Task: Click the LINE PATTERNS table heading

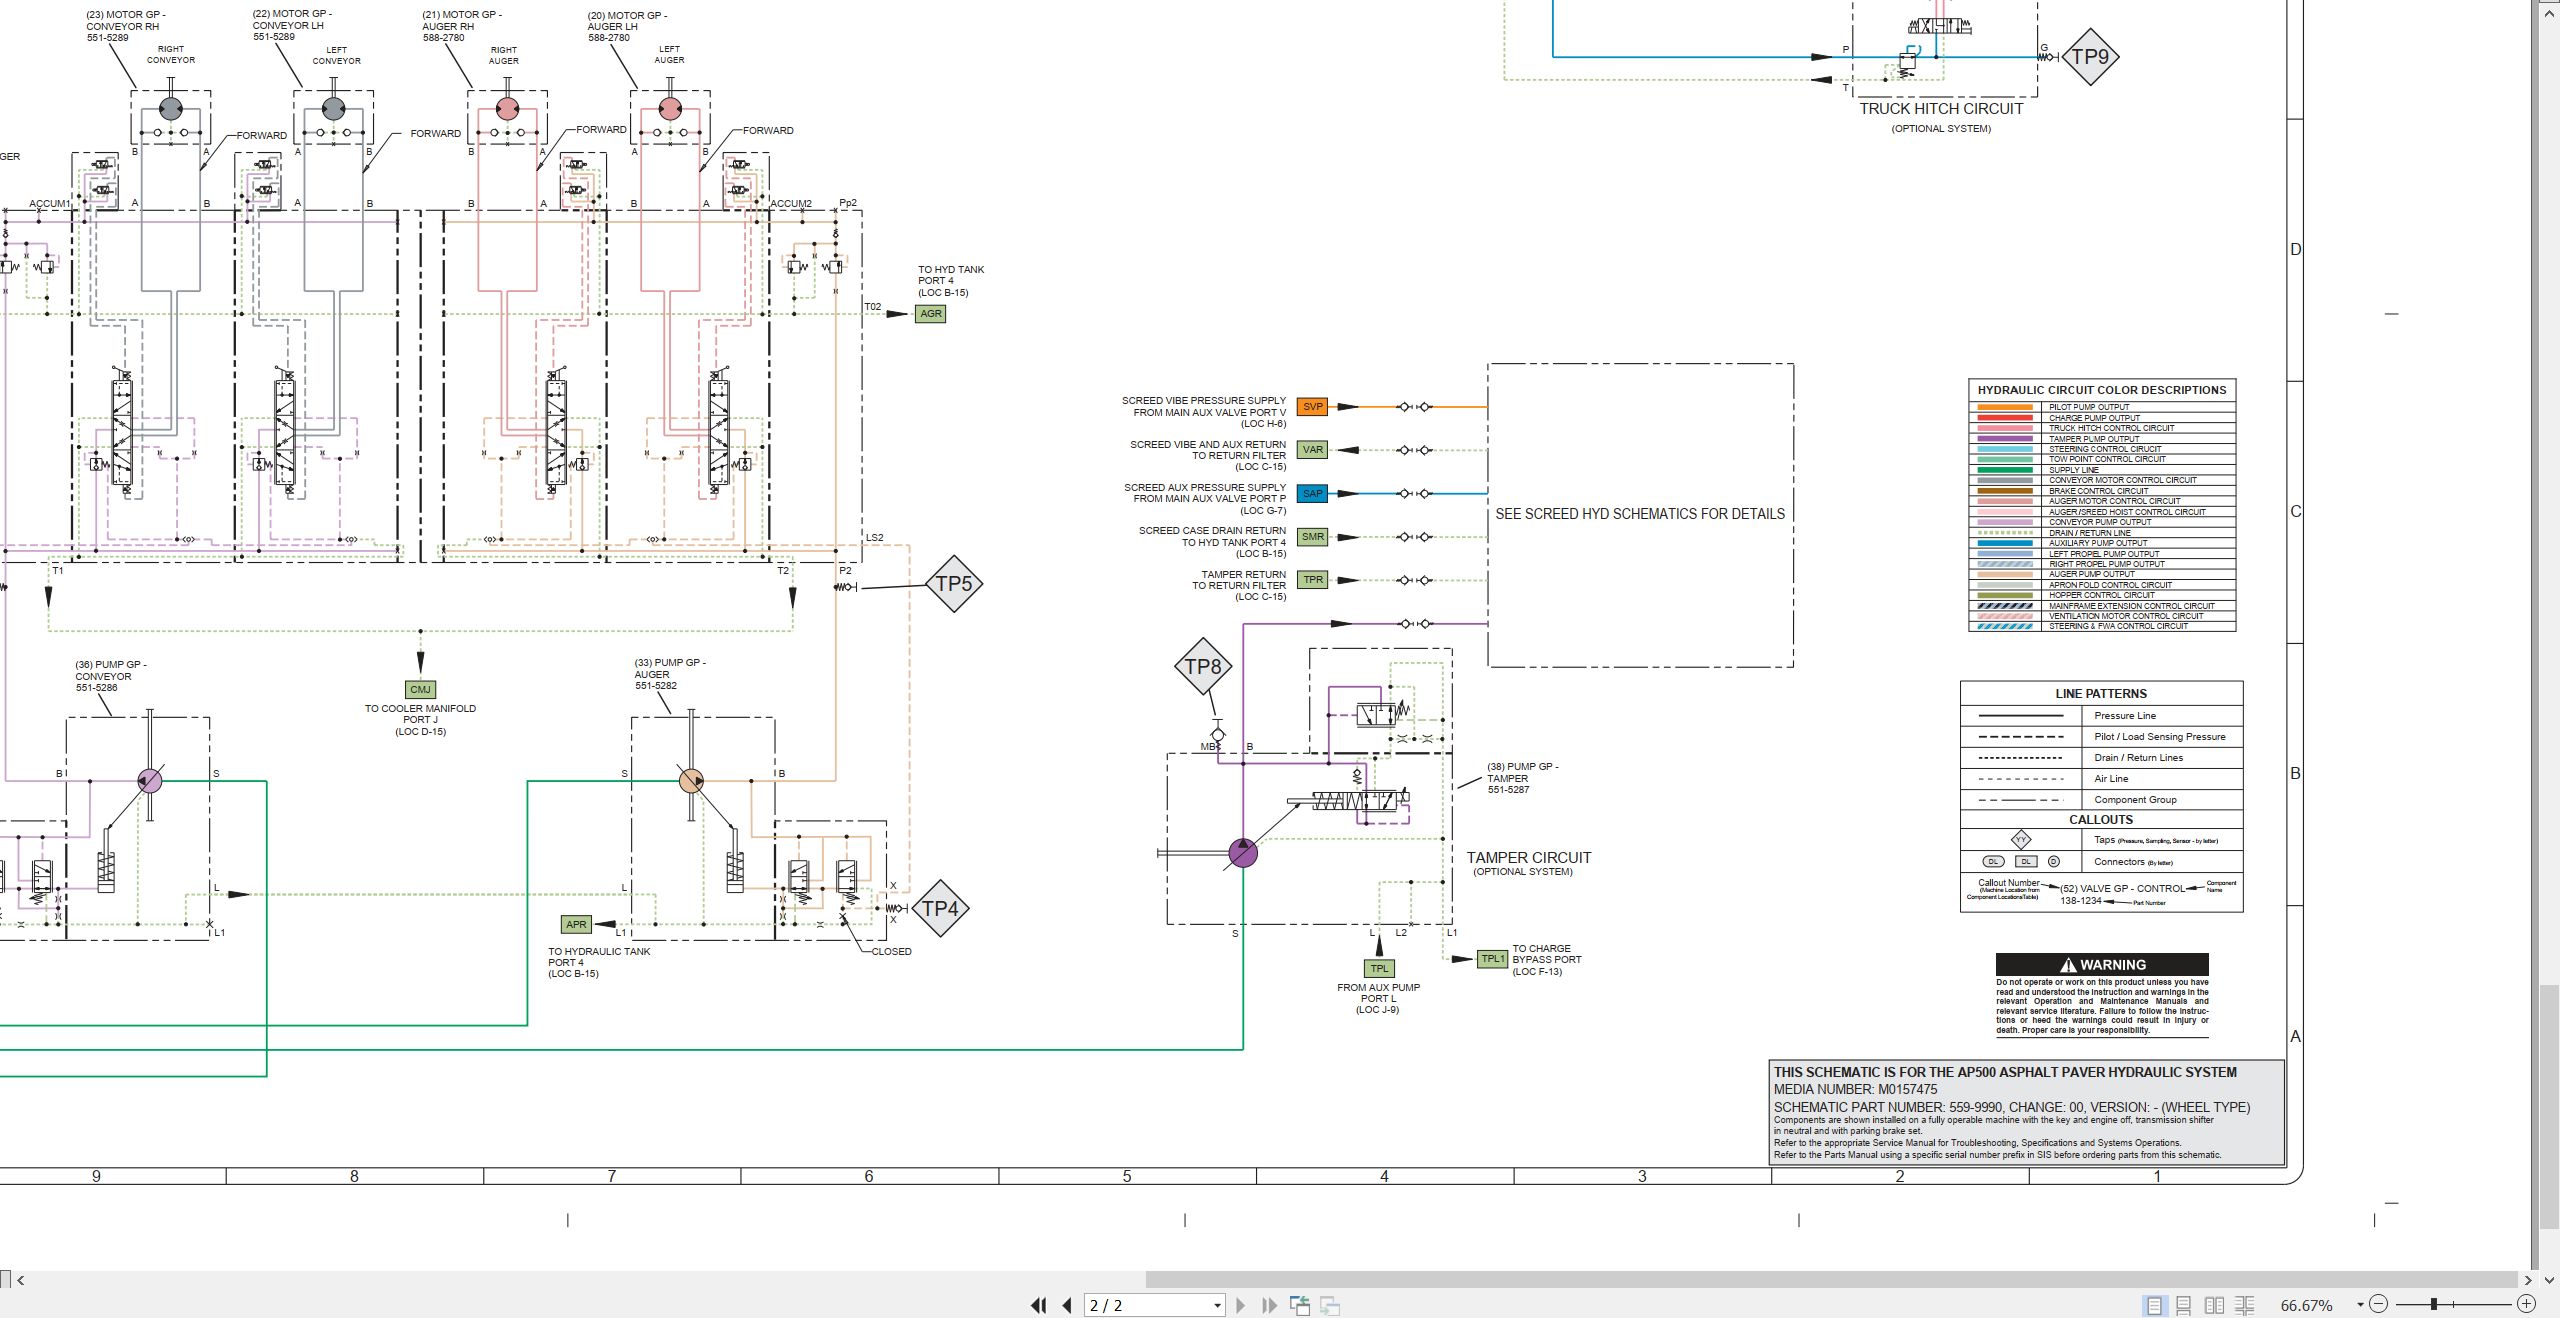Action: pyautogui.click(x=2101, y=694)
